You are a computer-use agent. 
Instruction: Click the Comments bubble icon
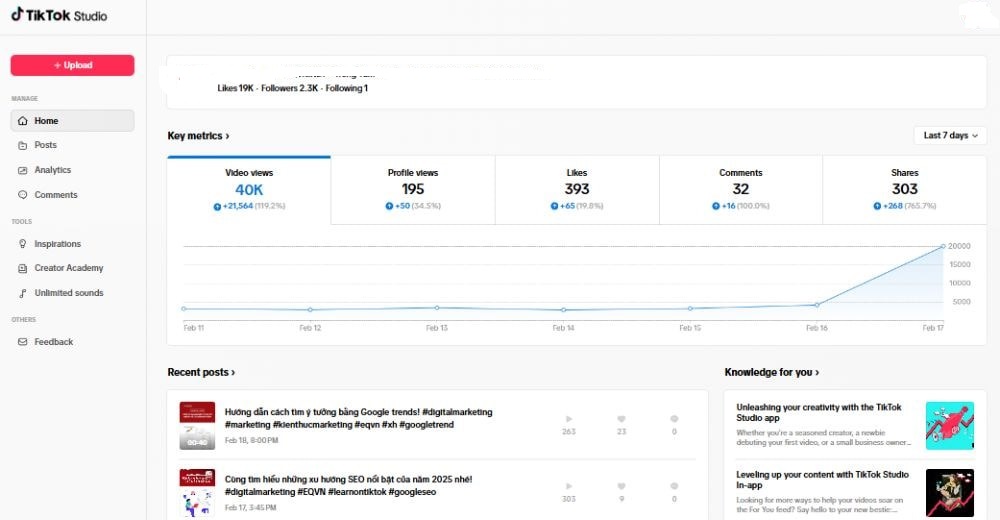coord(23,195)
